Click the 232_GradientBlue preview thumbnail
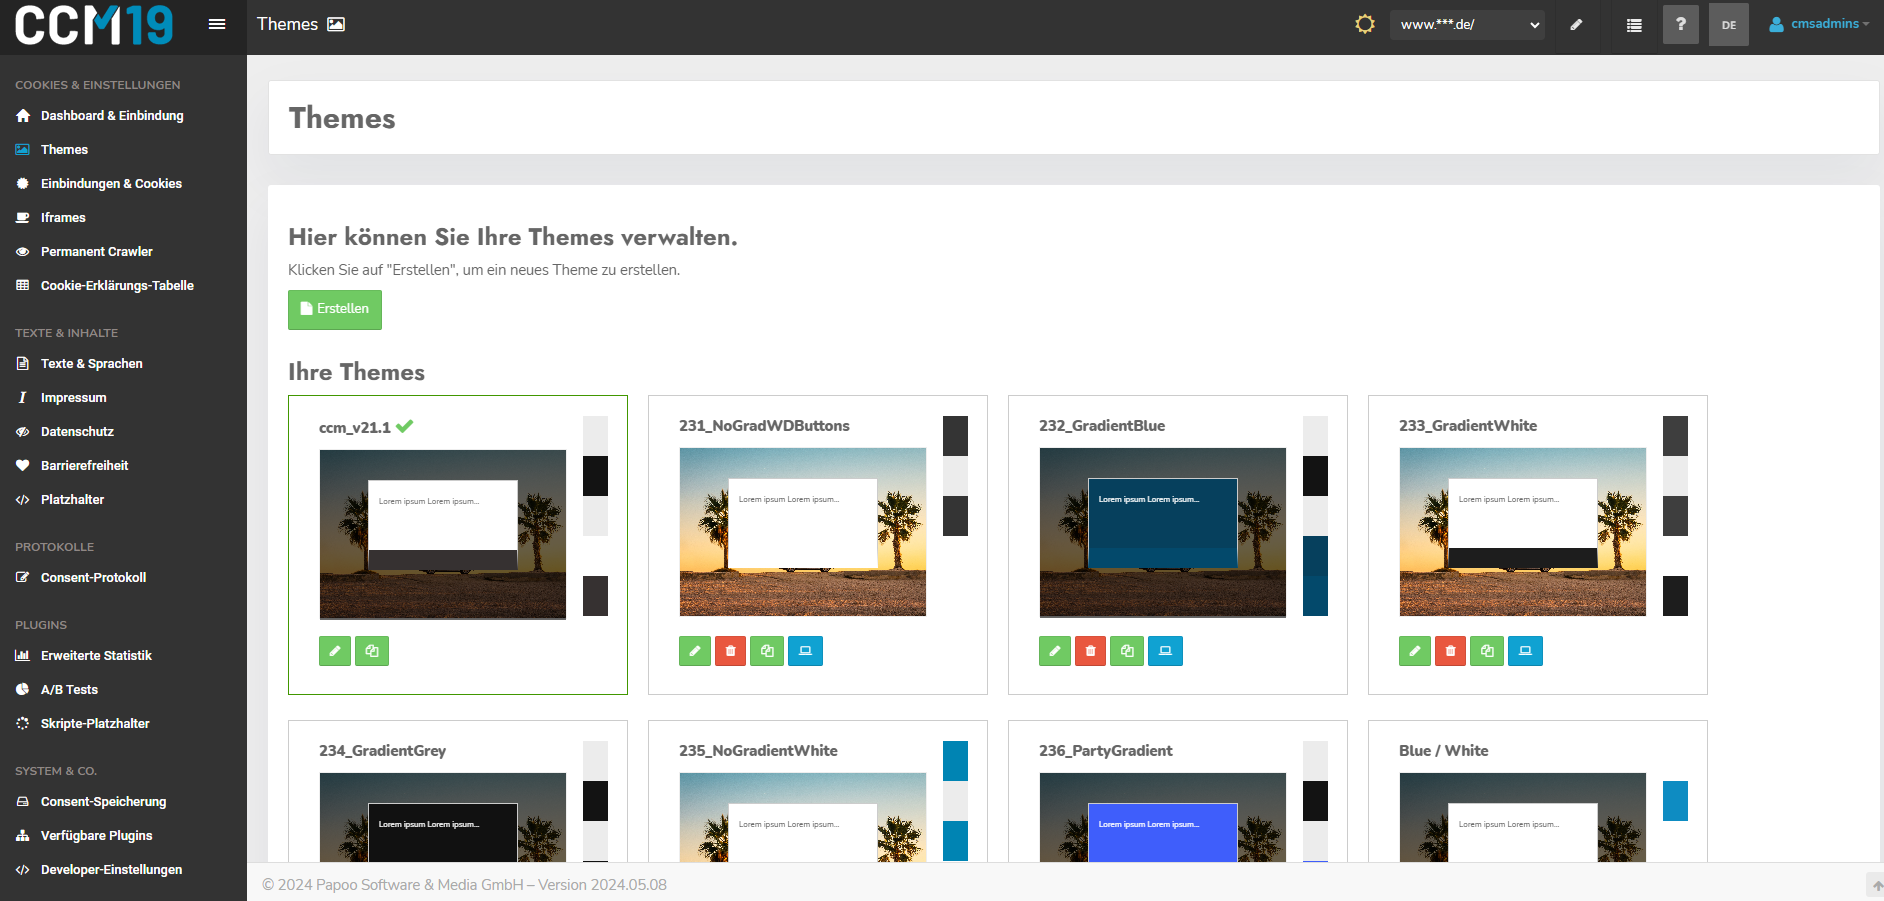This screenshot has width=1884, height=901. pyautogui.click(x=1163, y=532)
